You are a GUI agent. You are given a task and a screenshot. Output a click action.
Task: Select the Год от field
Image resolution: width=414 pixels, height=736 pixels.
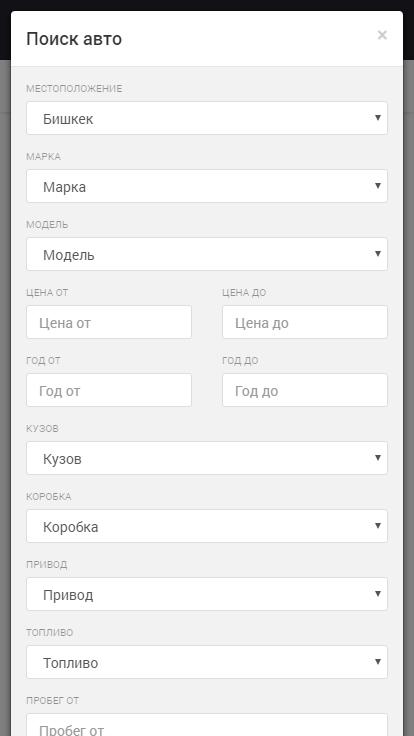[109, 390]
